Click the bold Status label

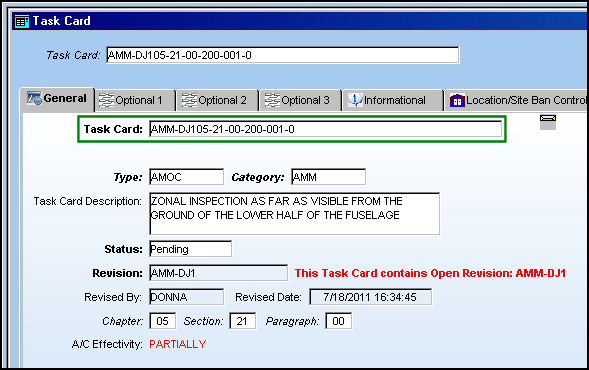(x=124, y=249)
